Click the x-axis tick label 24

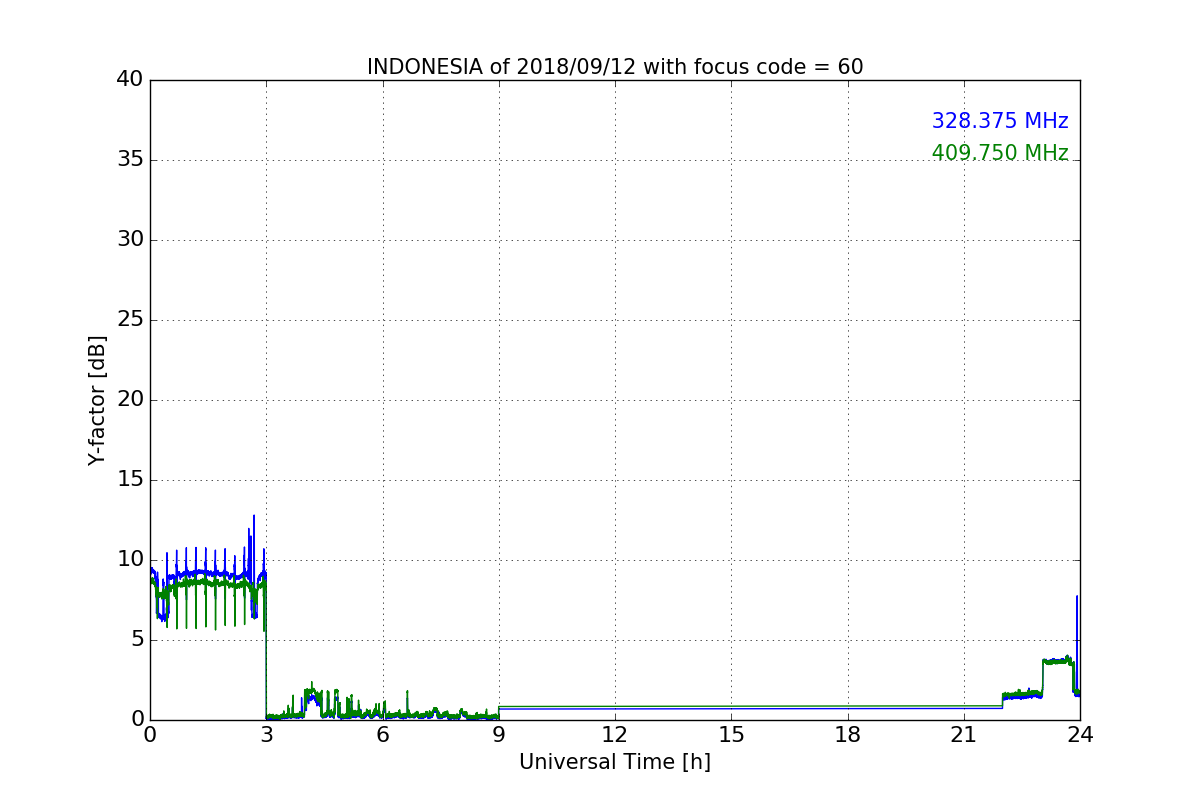click(x=1080, y=735)
